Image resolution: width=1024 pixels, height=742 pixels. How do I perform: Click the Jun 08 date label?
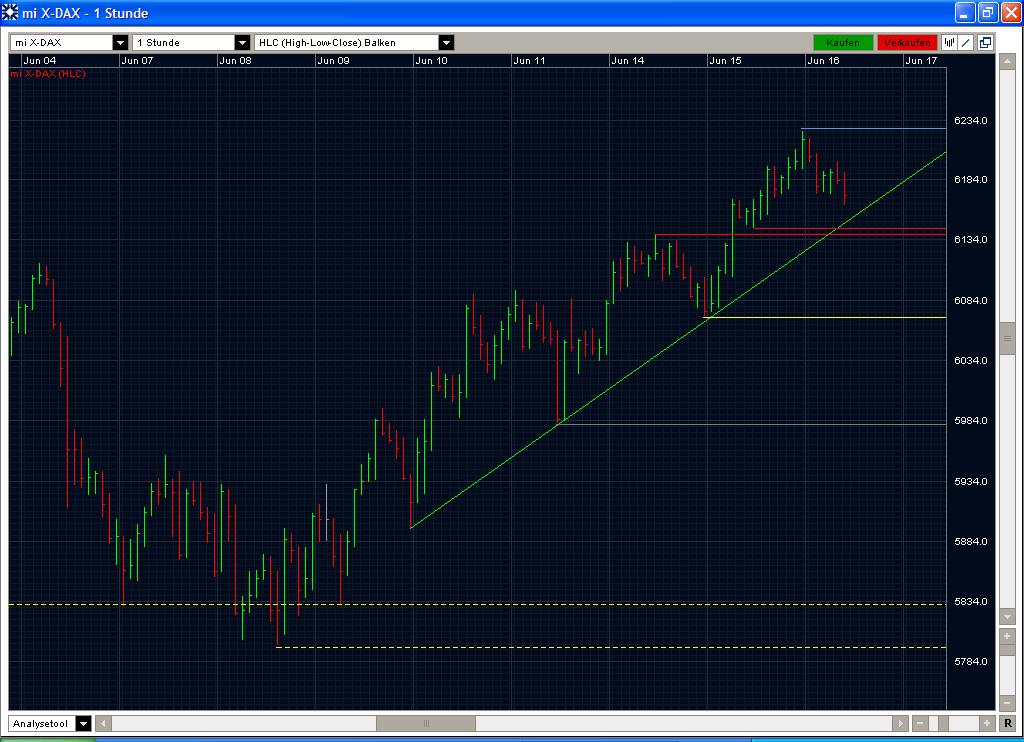pos(235,61)
